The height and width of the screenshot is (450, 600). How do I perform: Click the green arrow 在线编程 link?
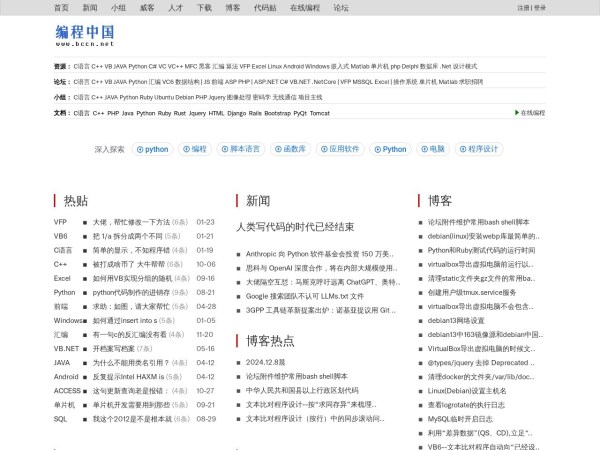[x=530, y=112]
